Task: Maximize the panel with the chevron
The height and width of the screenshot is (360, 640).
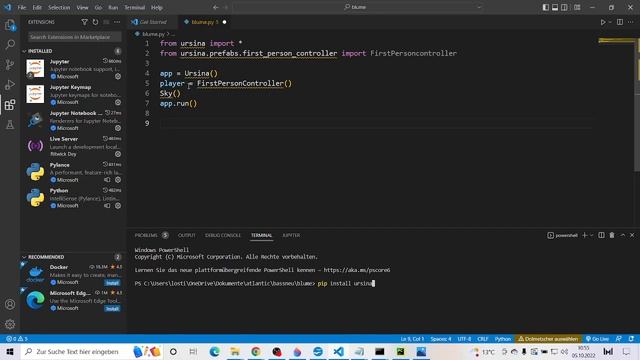Action: tap(622, 235)
